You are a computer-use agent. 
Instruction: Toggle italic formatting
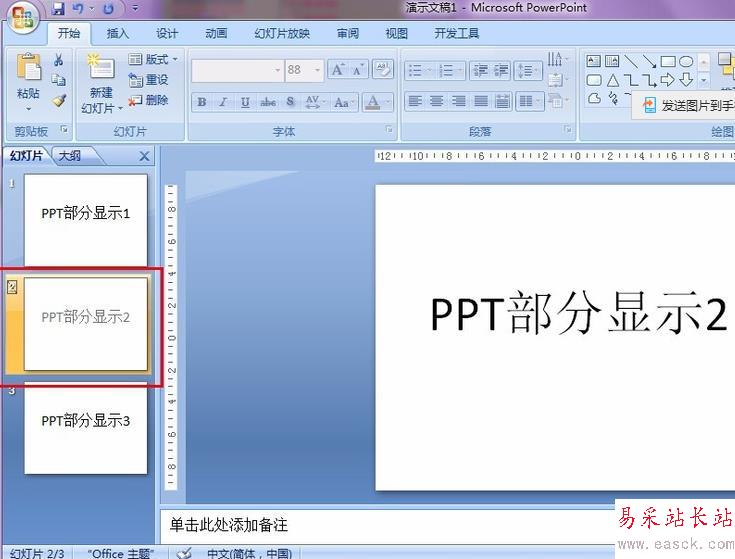(224, 102)
